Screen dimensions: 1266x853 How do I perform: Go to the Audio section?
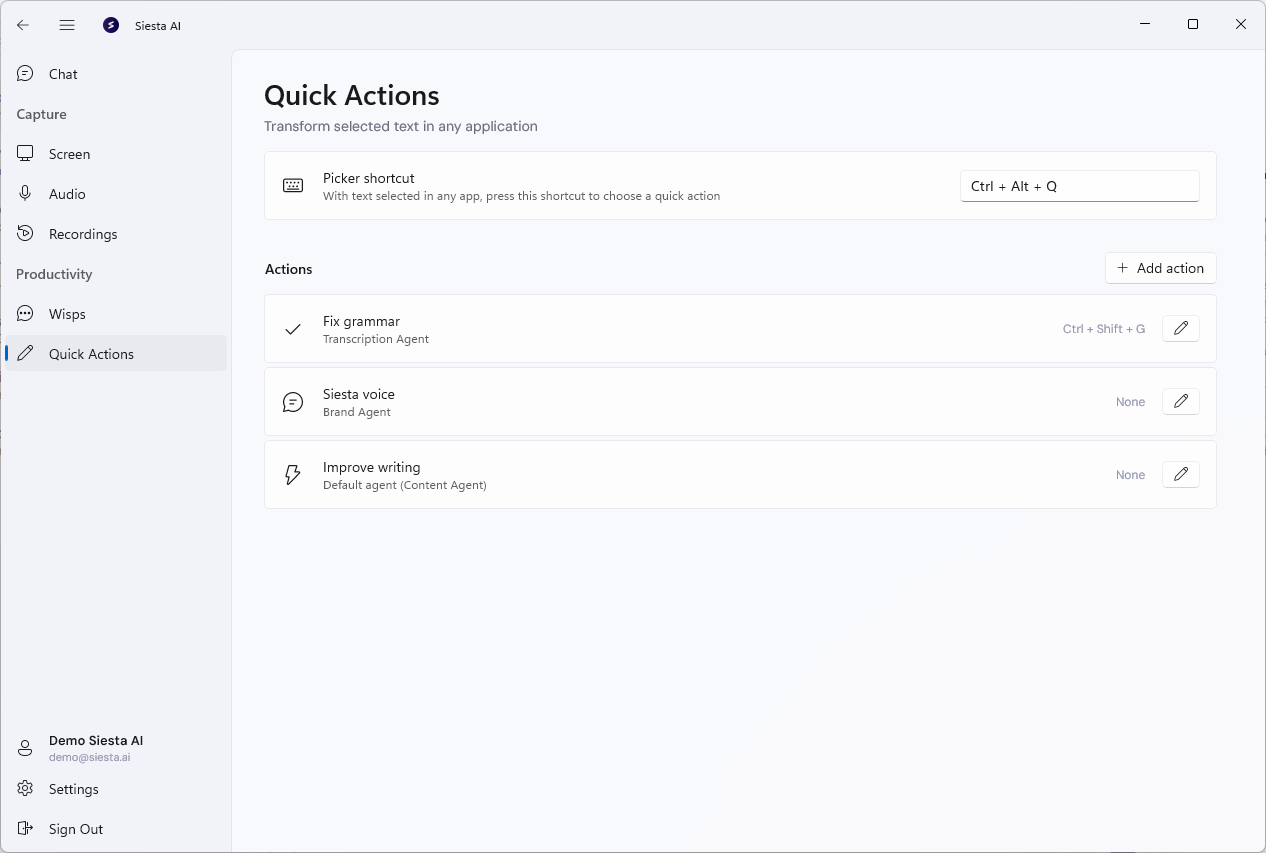point(116,194)
